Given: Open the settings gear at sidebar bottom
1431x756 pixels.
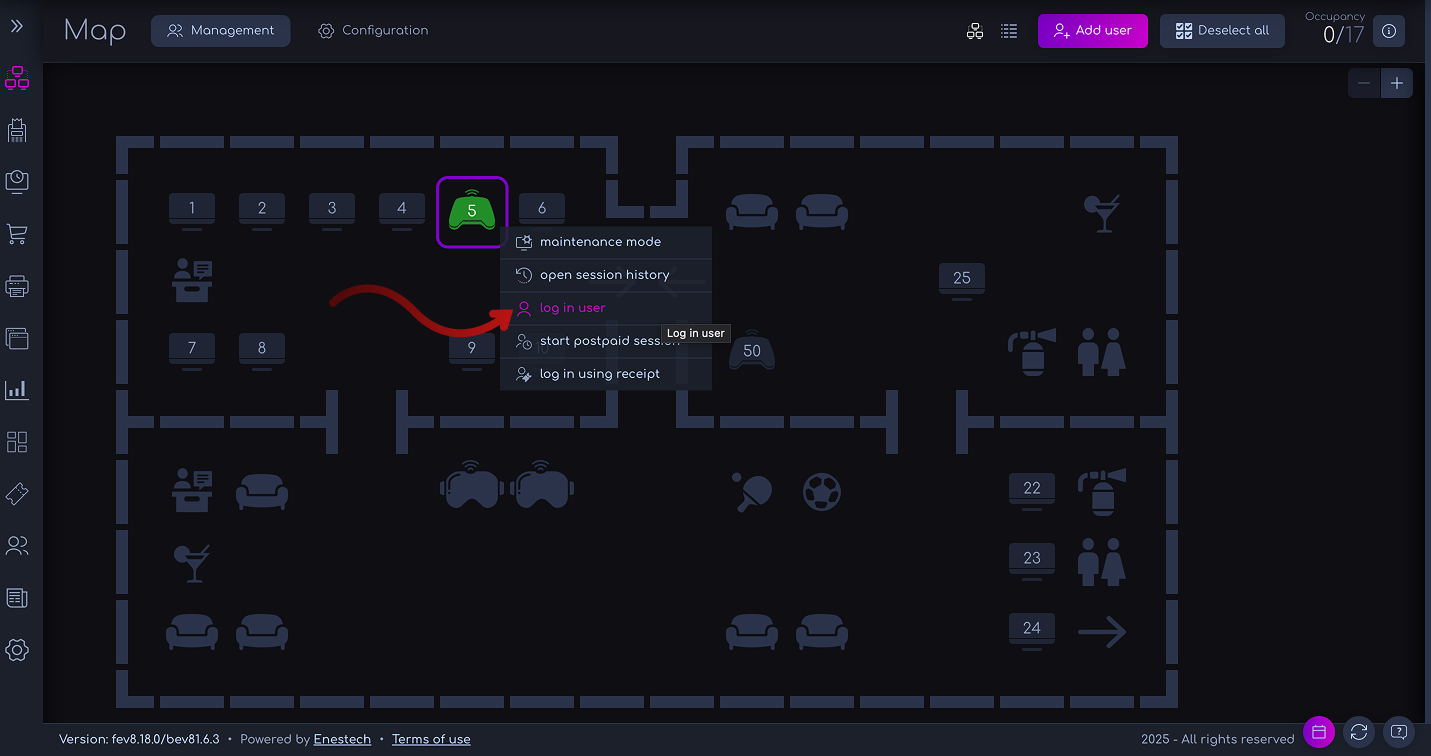Looking at the screenshot, I should click(x=17, y=649).
